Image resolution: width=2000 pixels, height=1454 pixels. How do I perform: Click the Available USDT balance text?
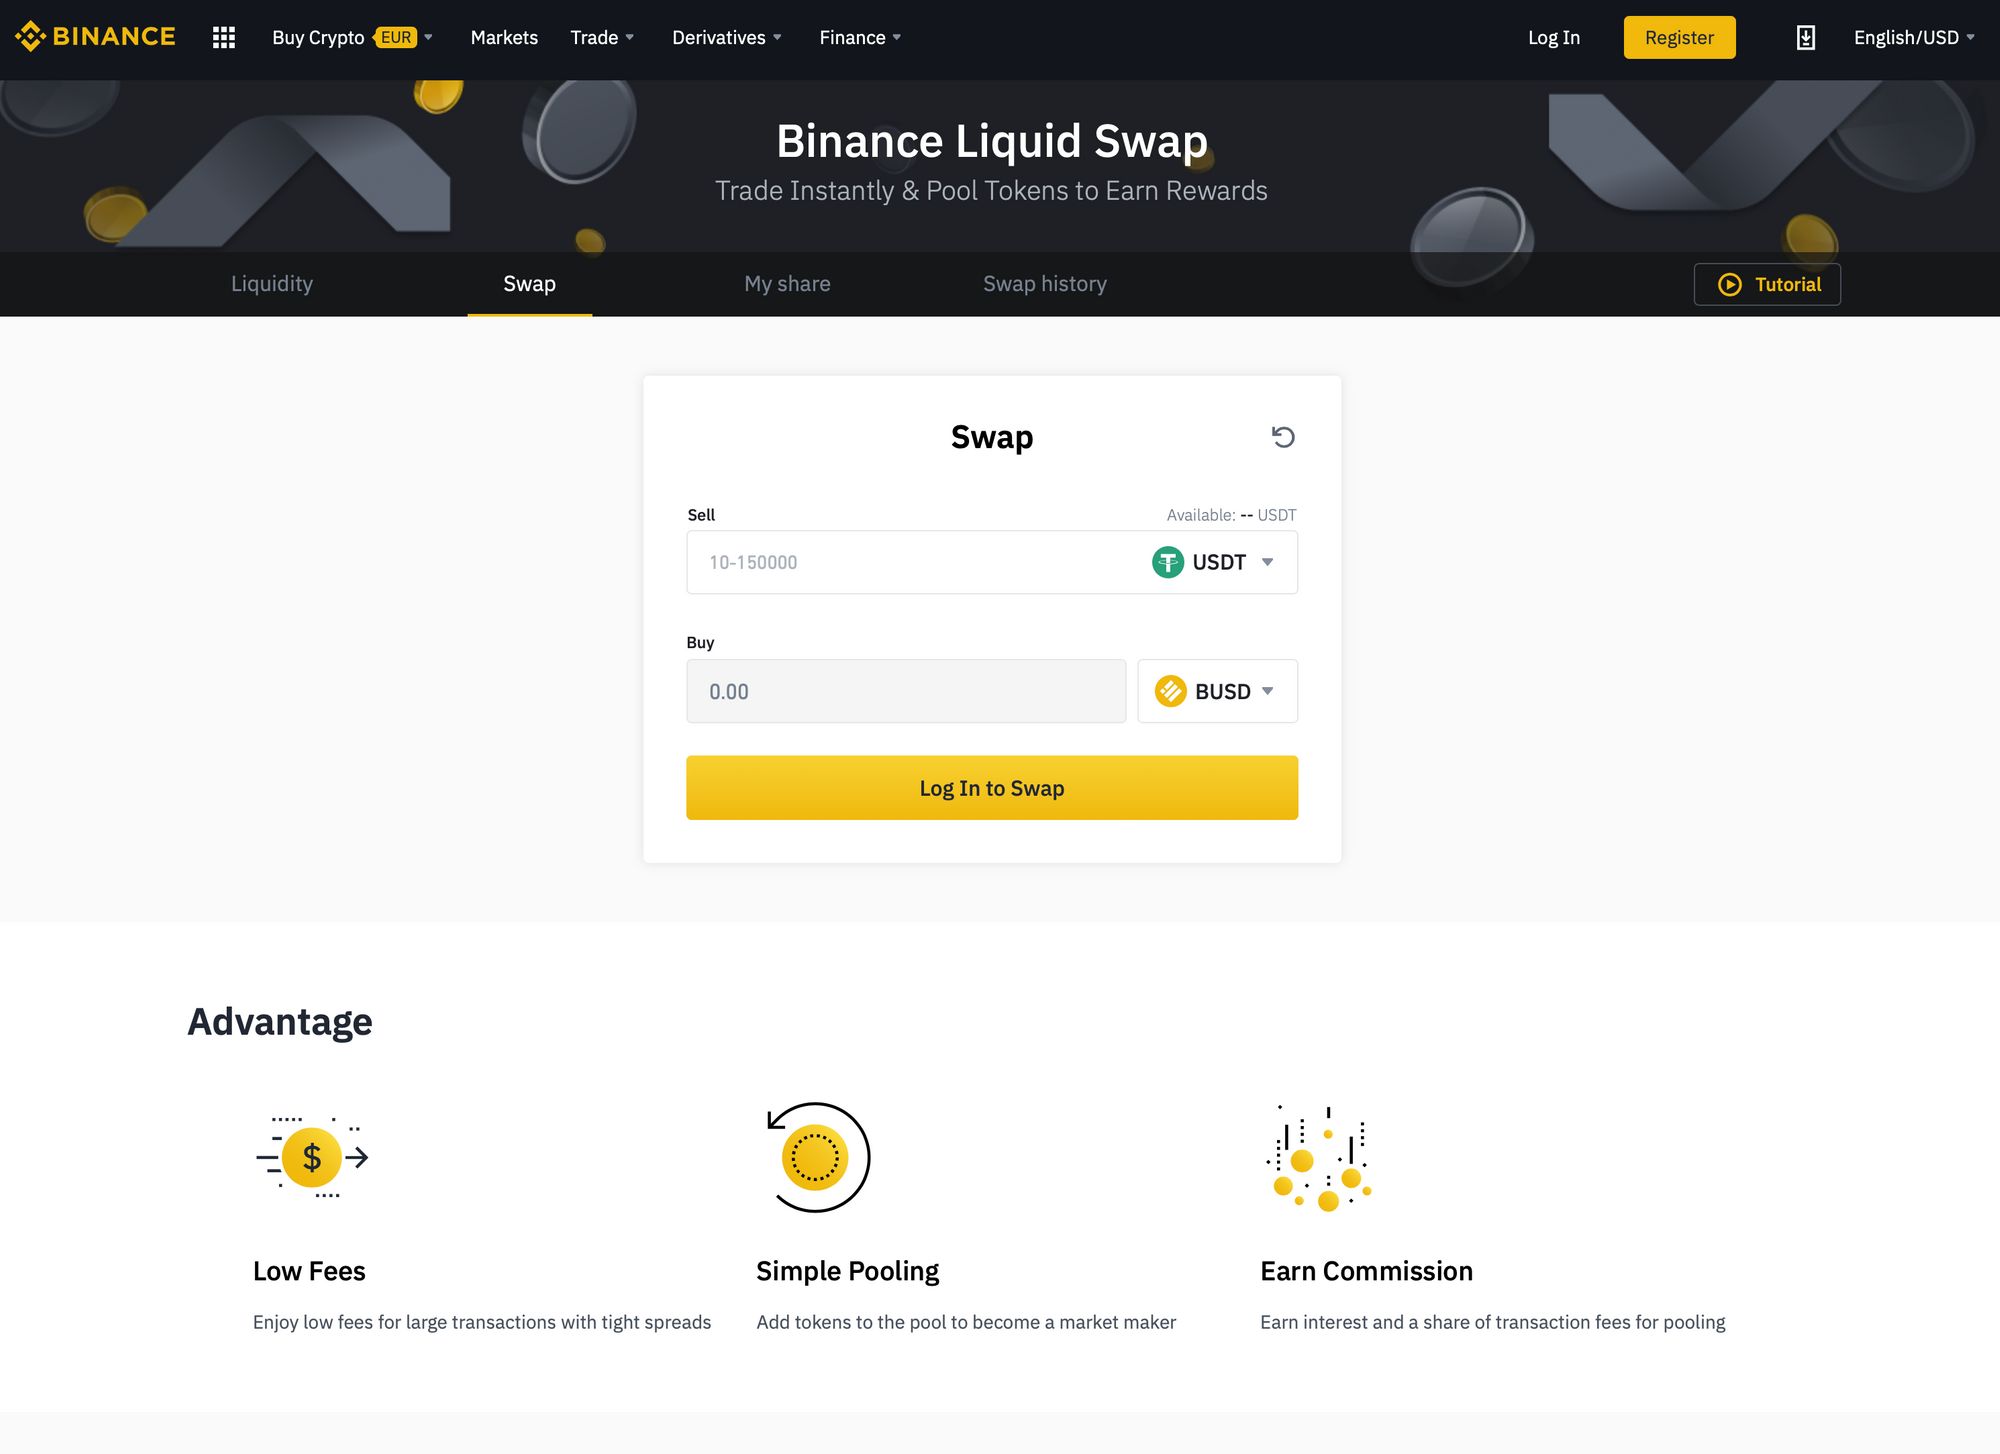(1231, 515)
